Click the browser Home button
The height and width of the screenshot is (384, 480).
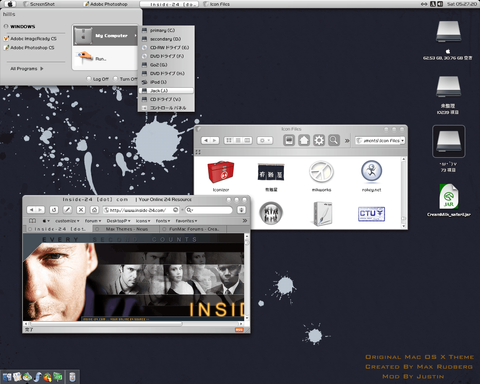95,210
